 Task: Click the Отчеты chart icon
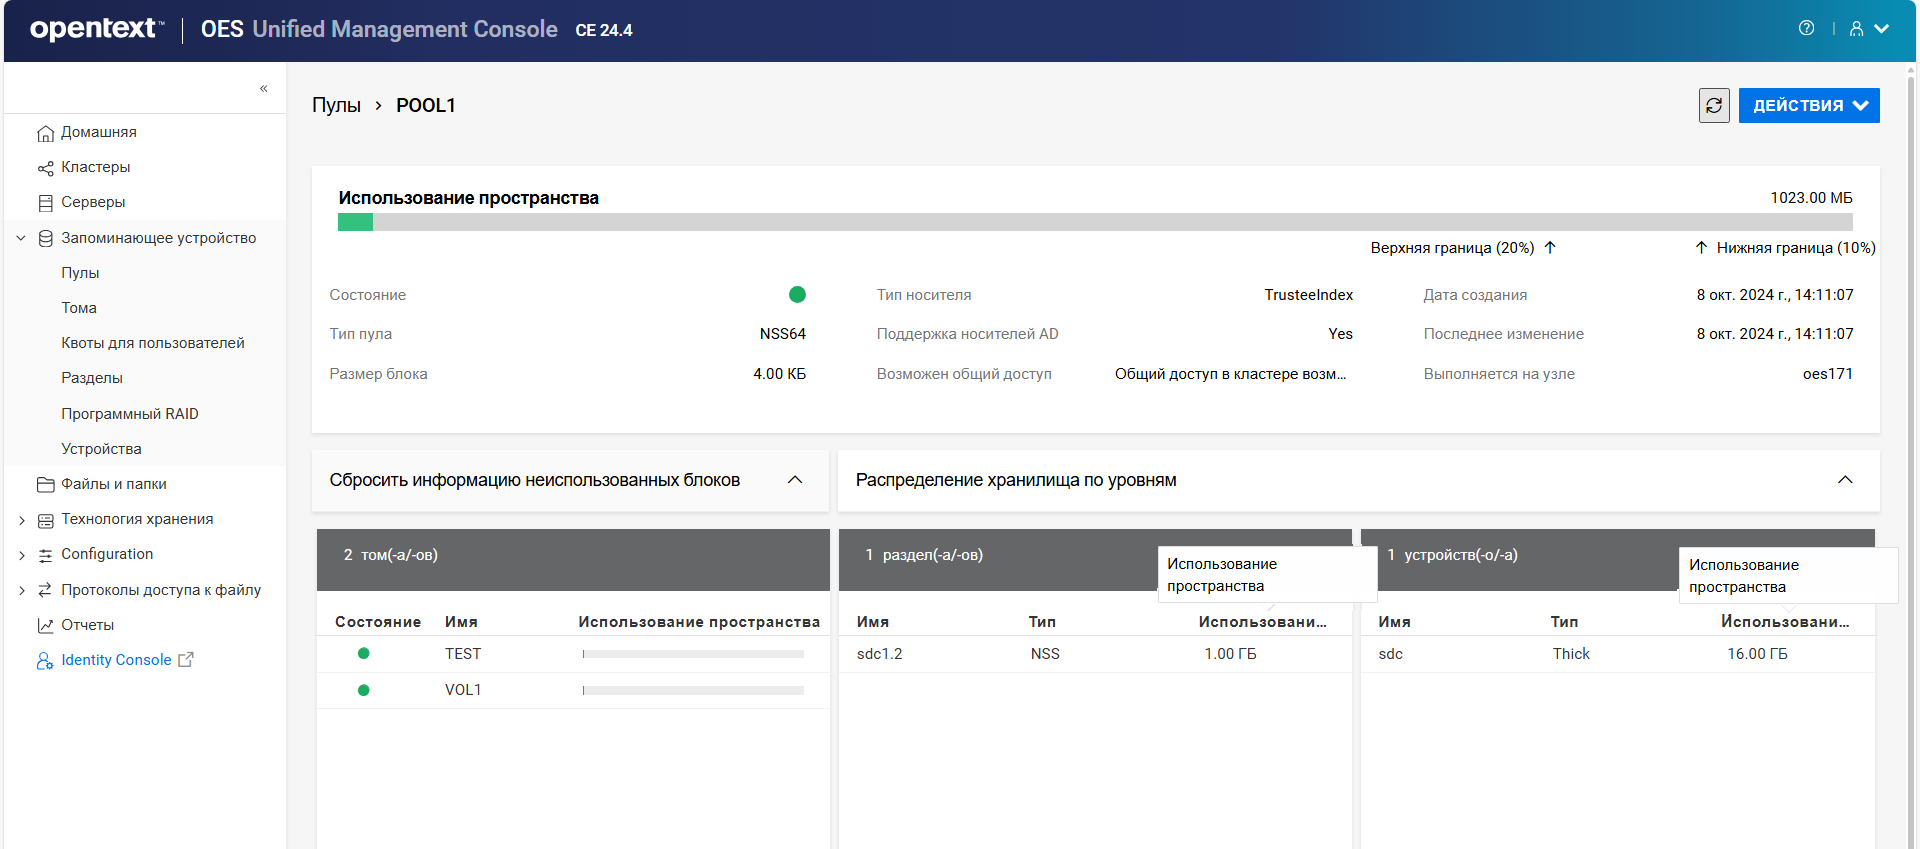tap(45, 626)
